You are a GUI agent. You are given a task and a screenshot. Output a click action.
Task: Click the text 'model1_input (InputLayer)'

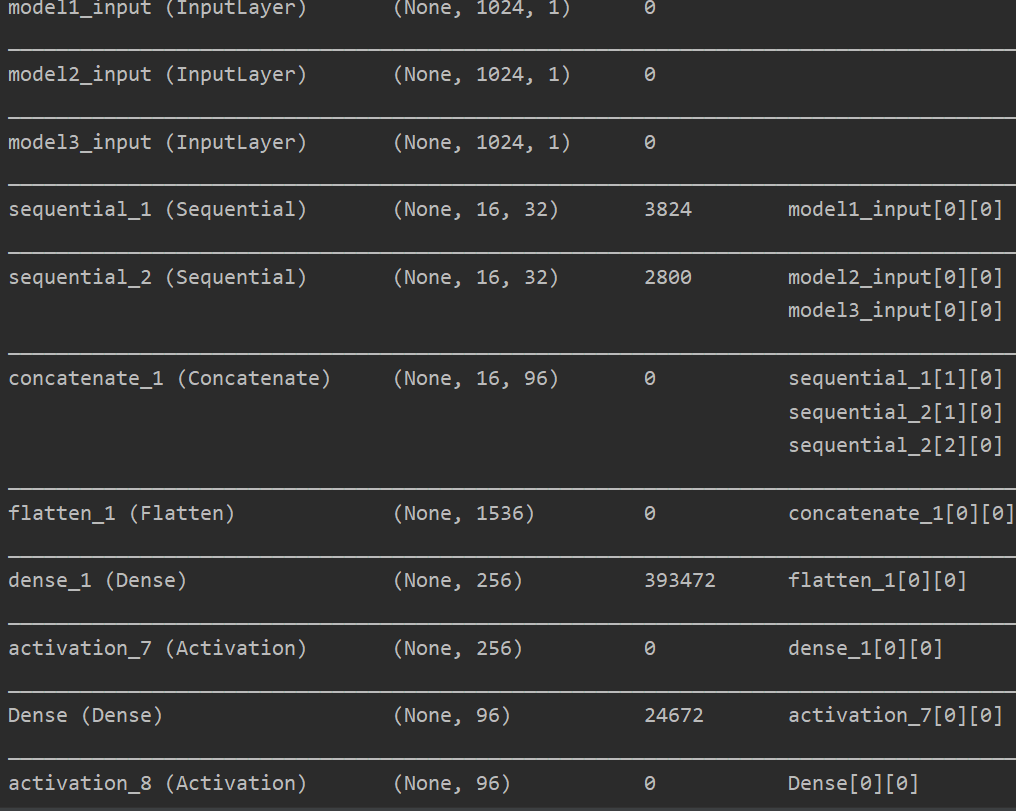click(157, 8)
